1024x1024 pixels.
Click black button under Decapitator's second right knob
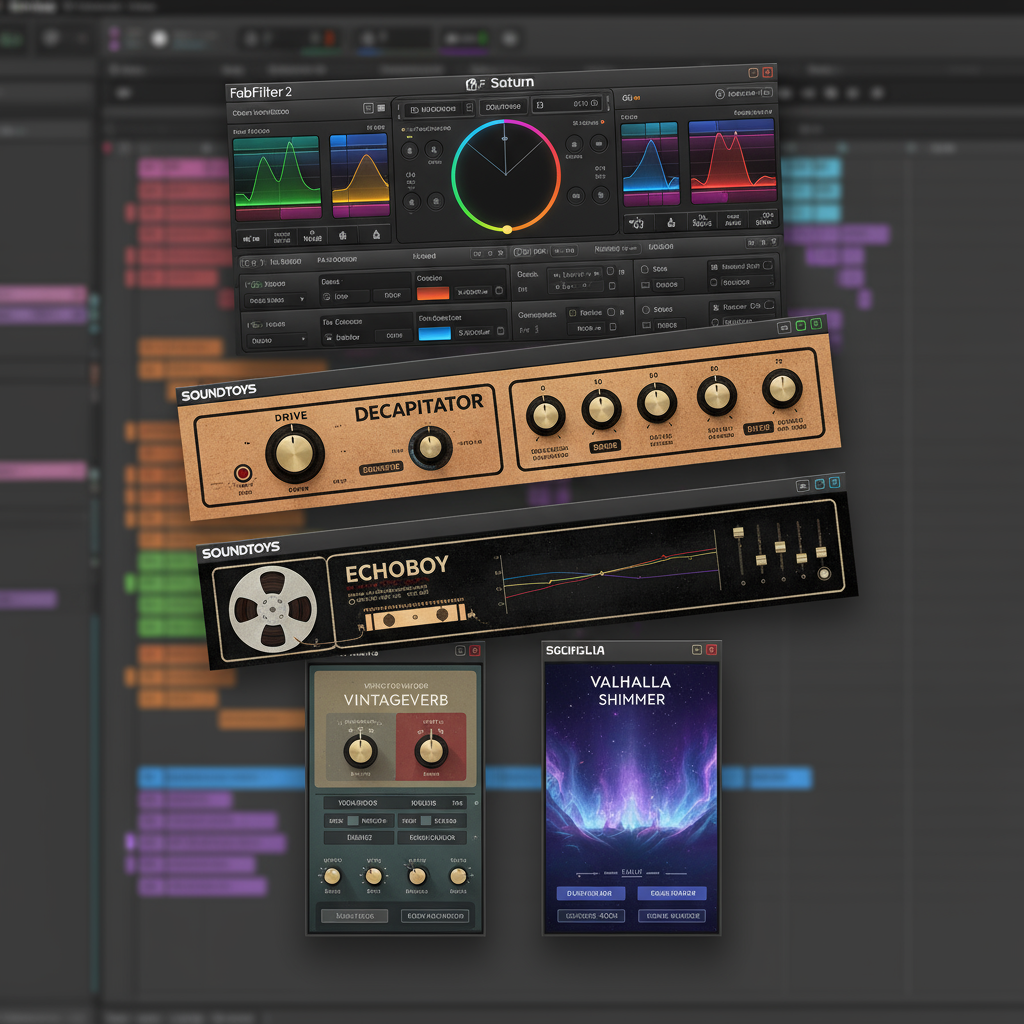click(x=605, y=447)
